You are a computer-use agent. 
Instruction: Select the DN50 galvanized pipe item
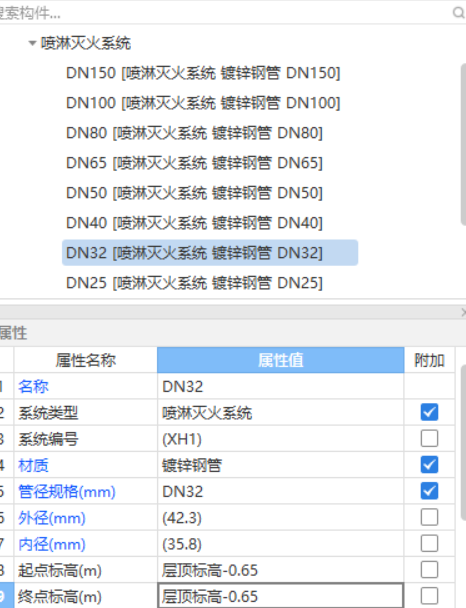(x=194, y=193)
